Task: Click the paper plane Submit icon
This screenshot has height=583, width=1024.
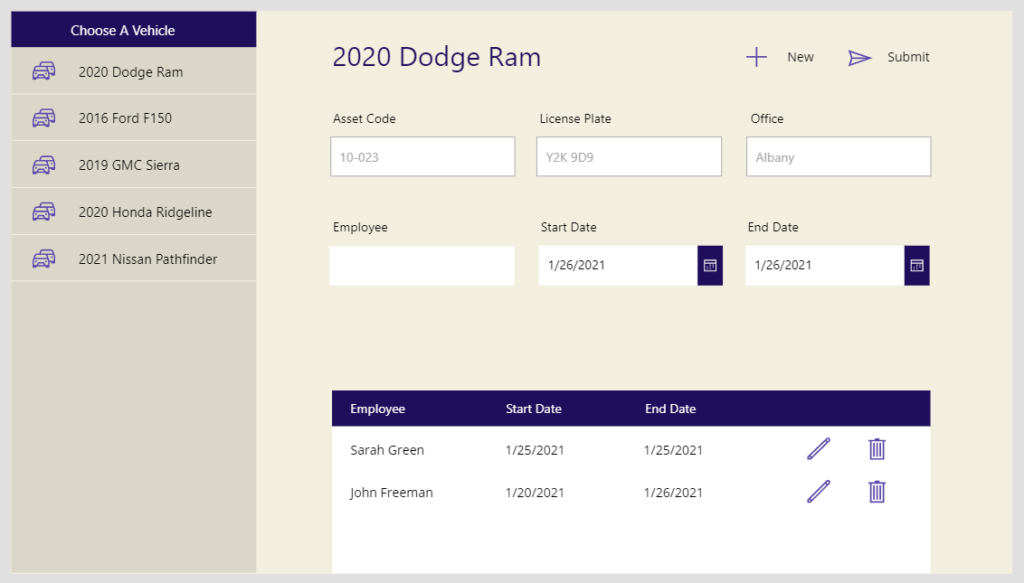Action: (860, 57)
